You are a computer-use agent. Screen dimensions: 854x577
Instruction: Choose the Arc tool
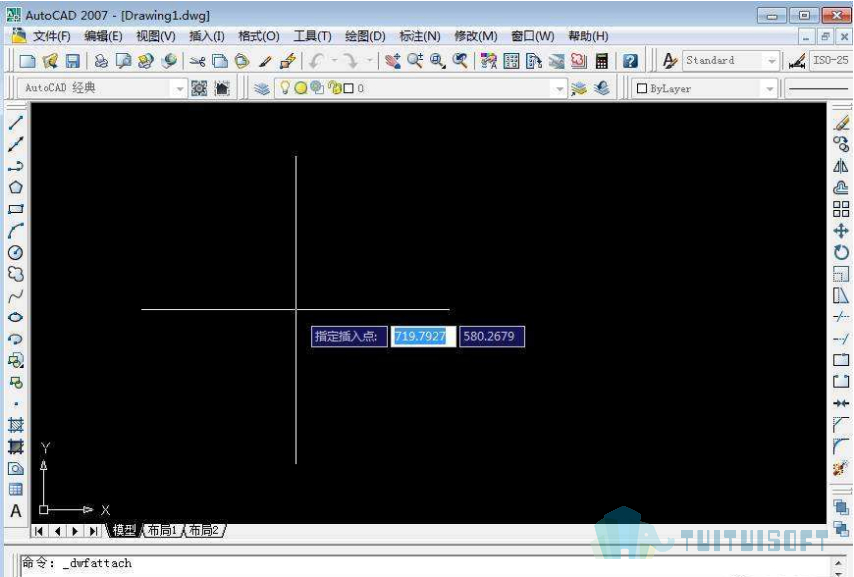point(16,231)
